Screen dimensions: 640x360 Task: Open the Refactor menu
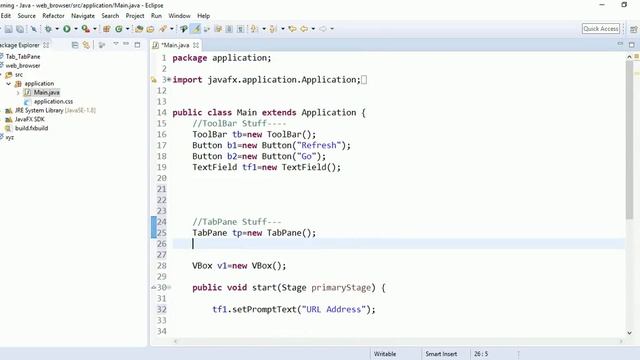pos(53,16)
